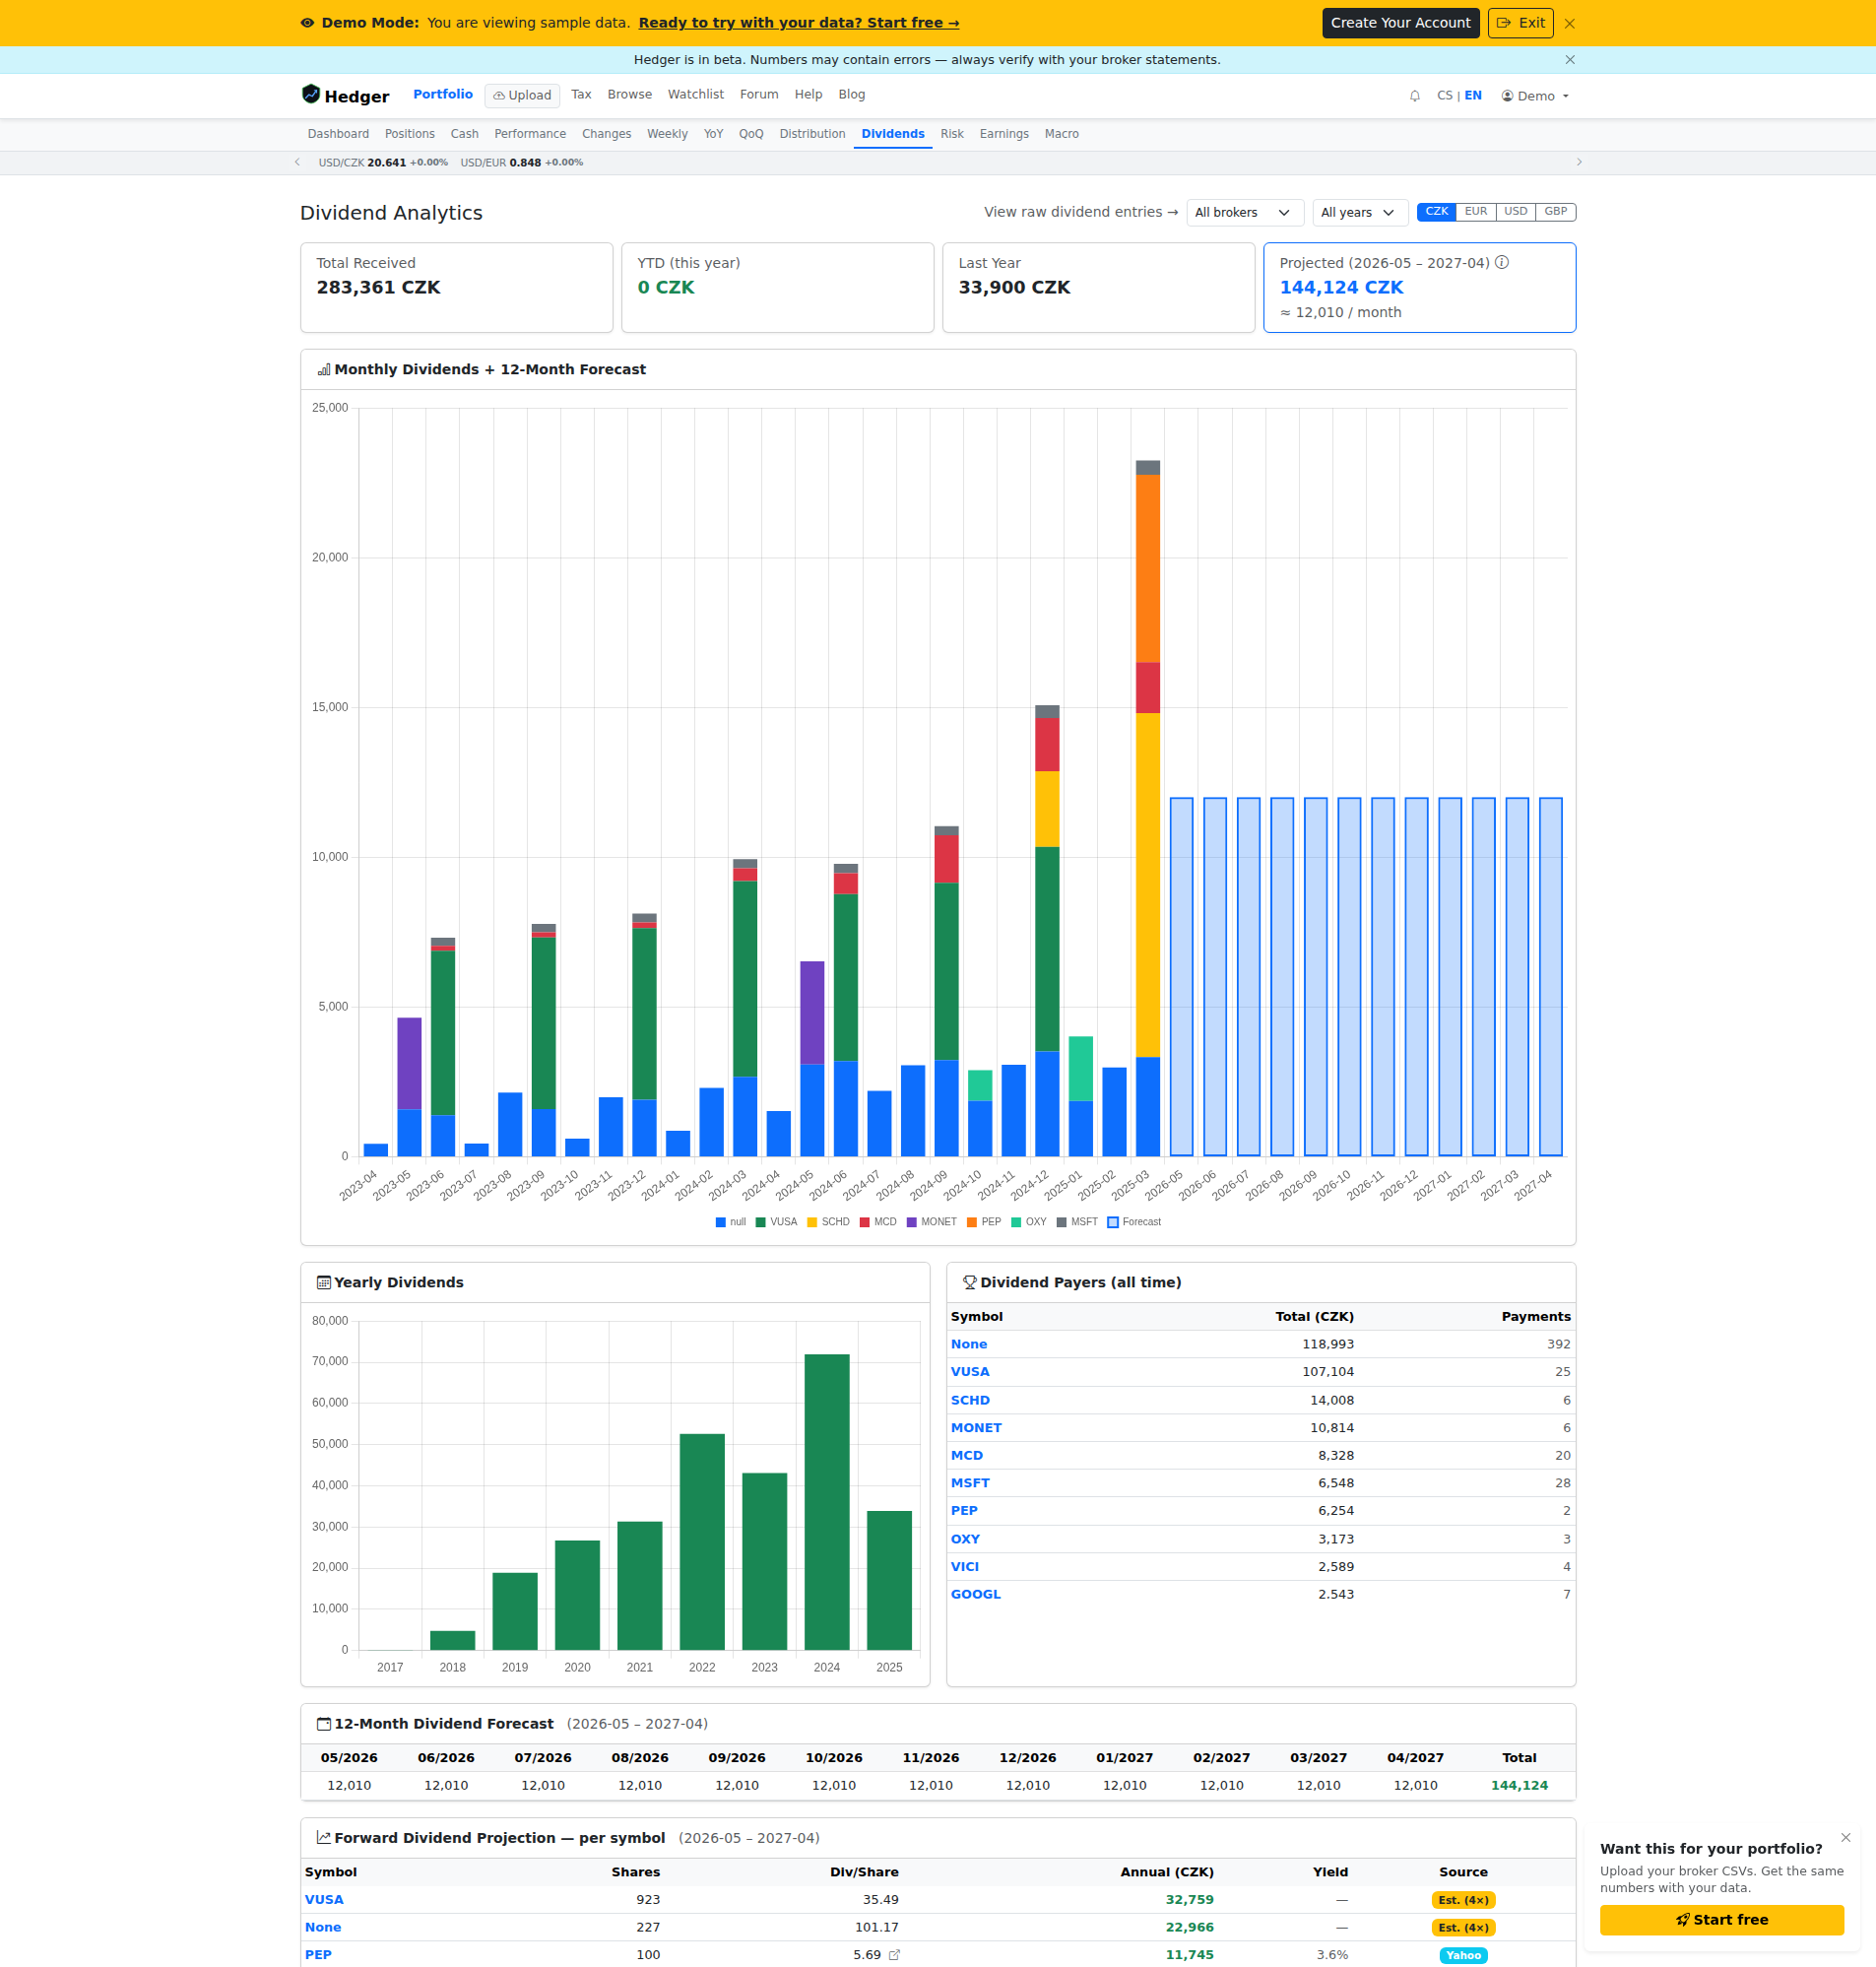Switch currency to CZK
1876x1967 pixels.
1437,212
